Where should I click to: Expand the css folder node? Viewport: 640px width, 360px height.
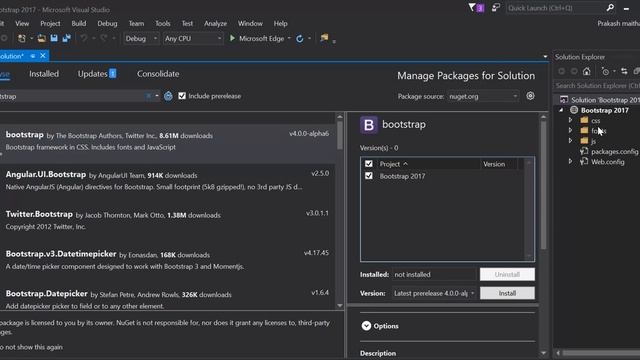(x=570, y=120)
